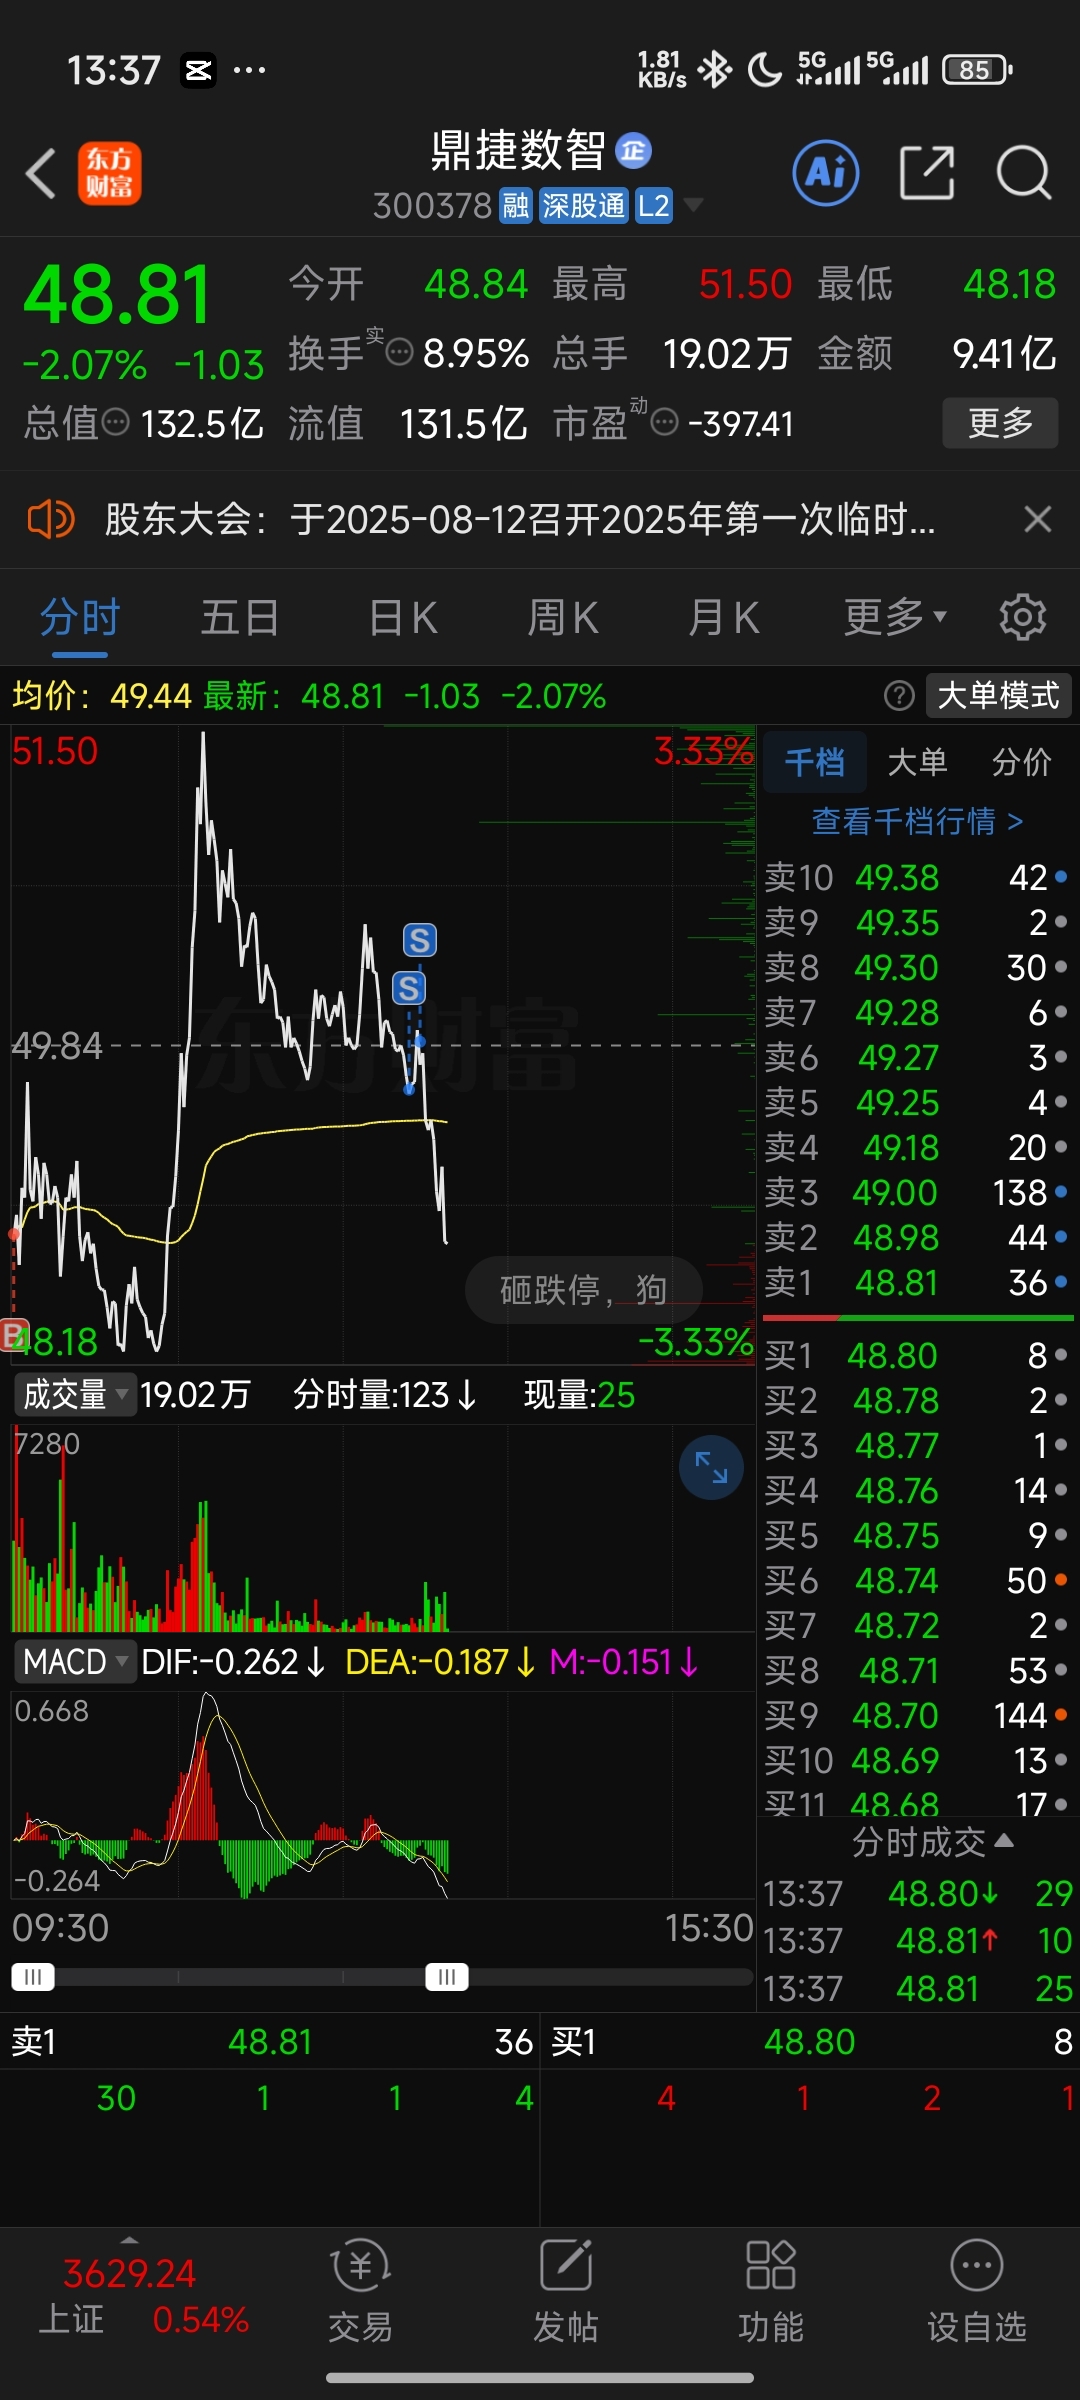The image size is (1080, 2400).
Task: Tap help question mark icon
Action: tap(900, 695)
